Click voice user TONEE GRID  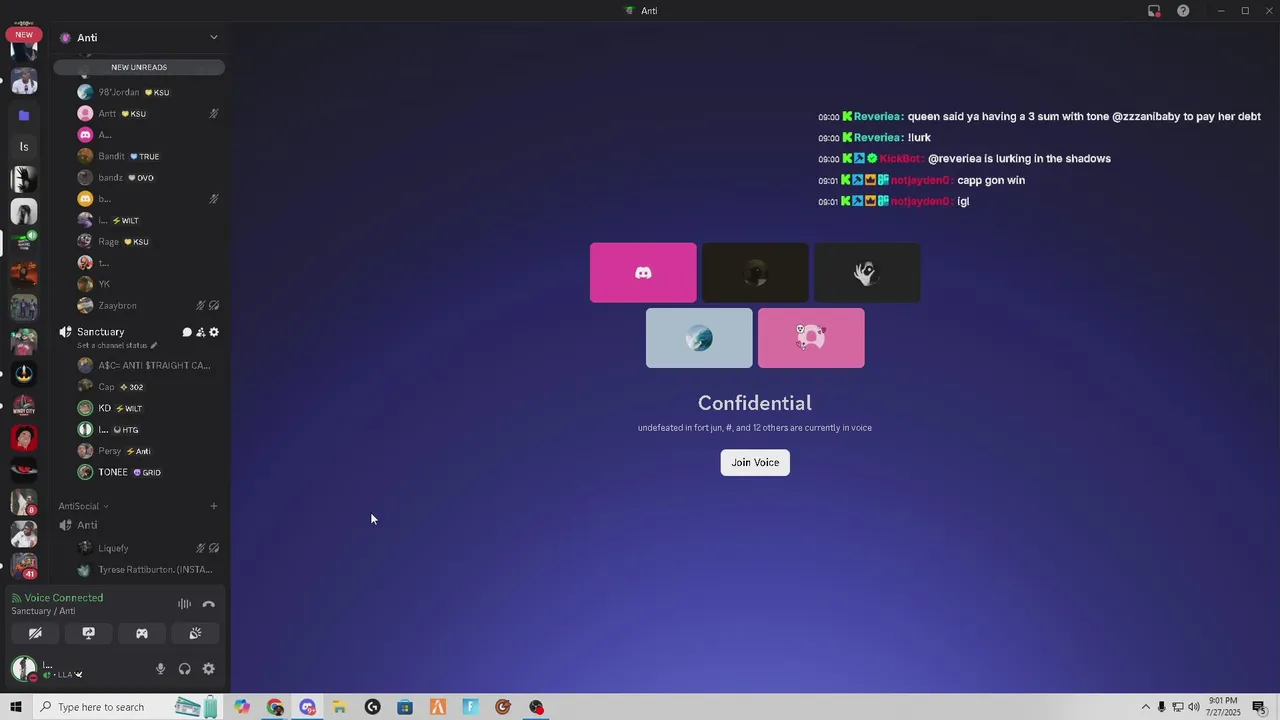(150, 472)
